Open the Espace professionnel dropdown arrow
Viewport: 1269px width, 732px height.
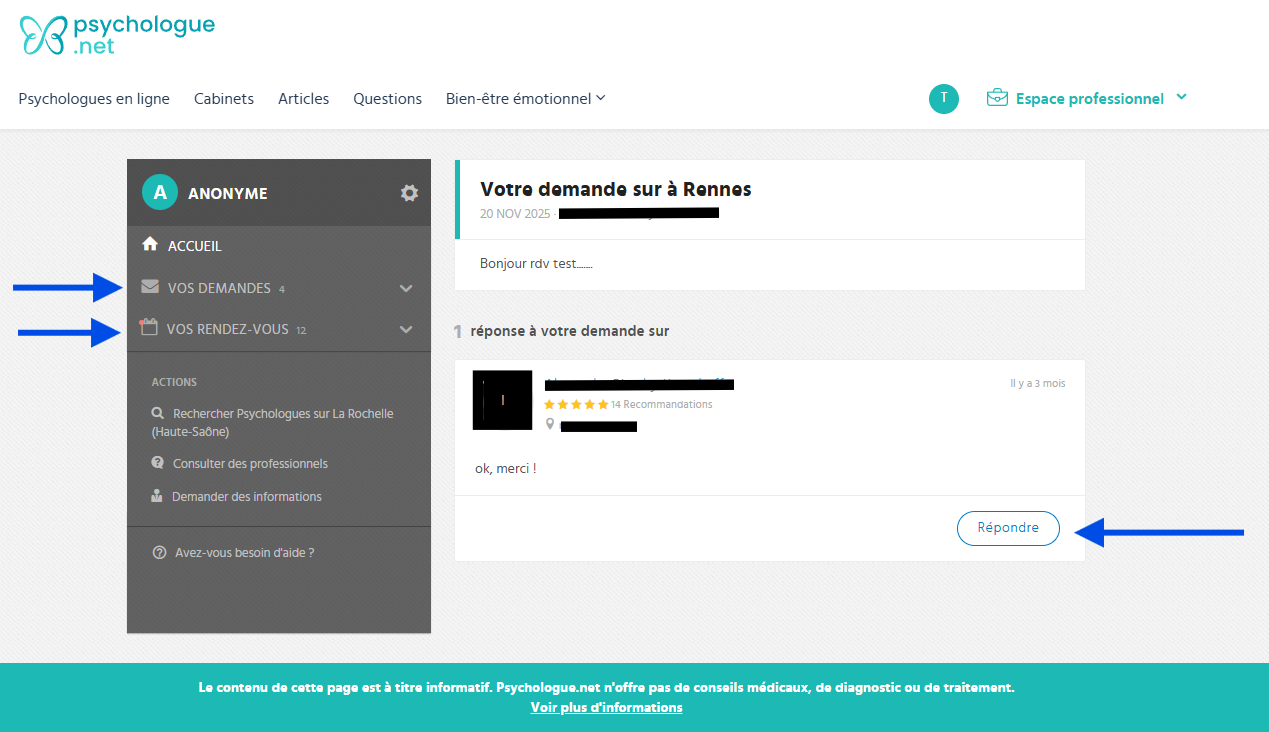1181,97
